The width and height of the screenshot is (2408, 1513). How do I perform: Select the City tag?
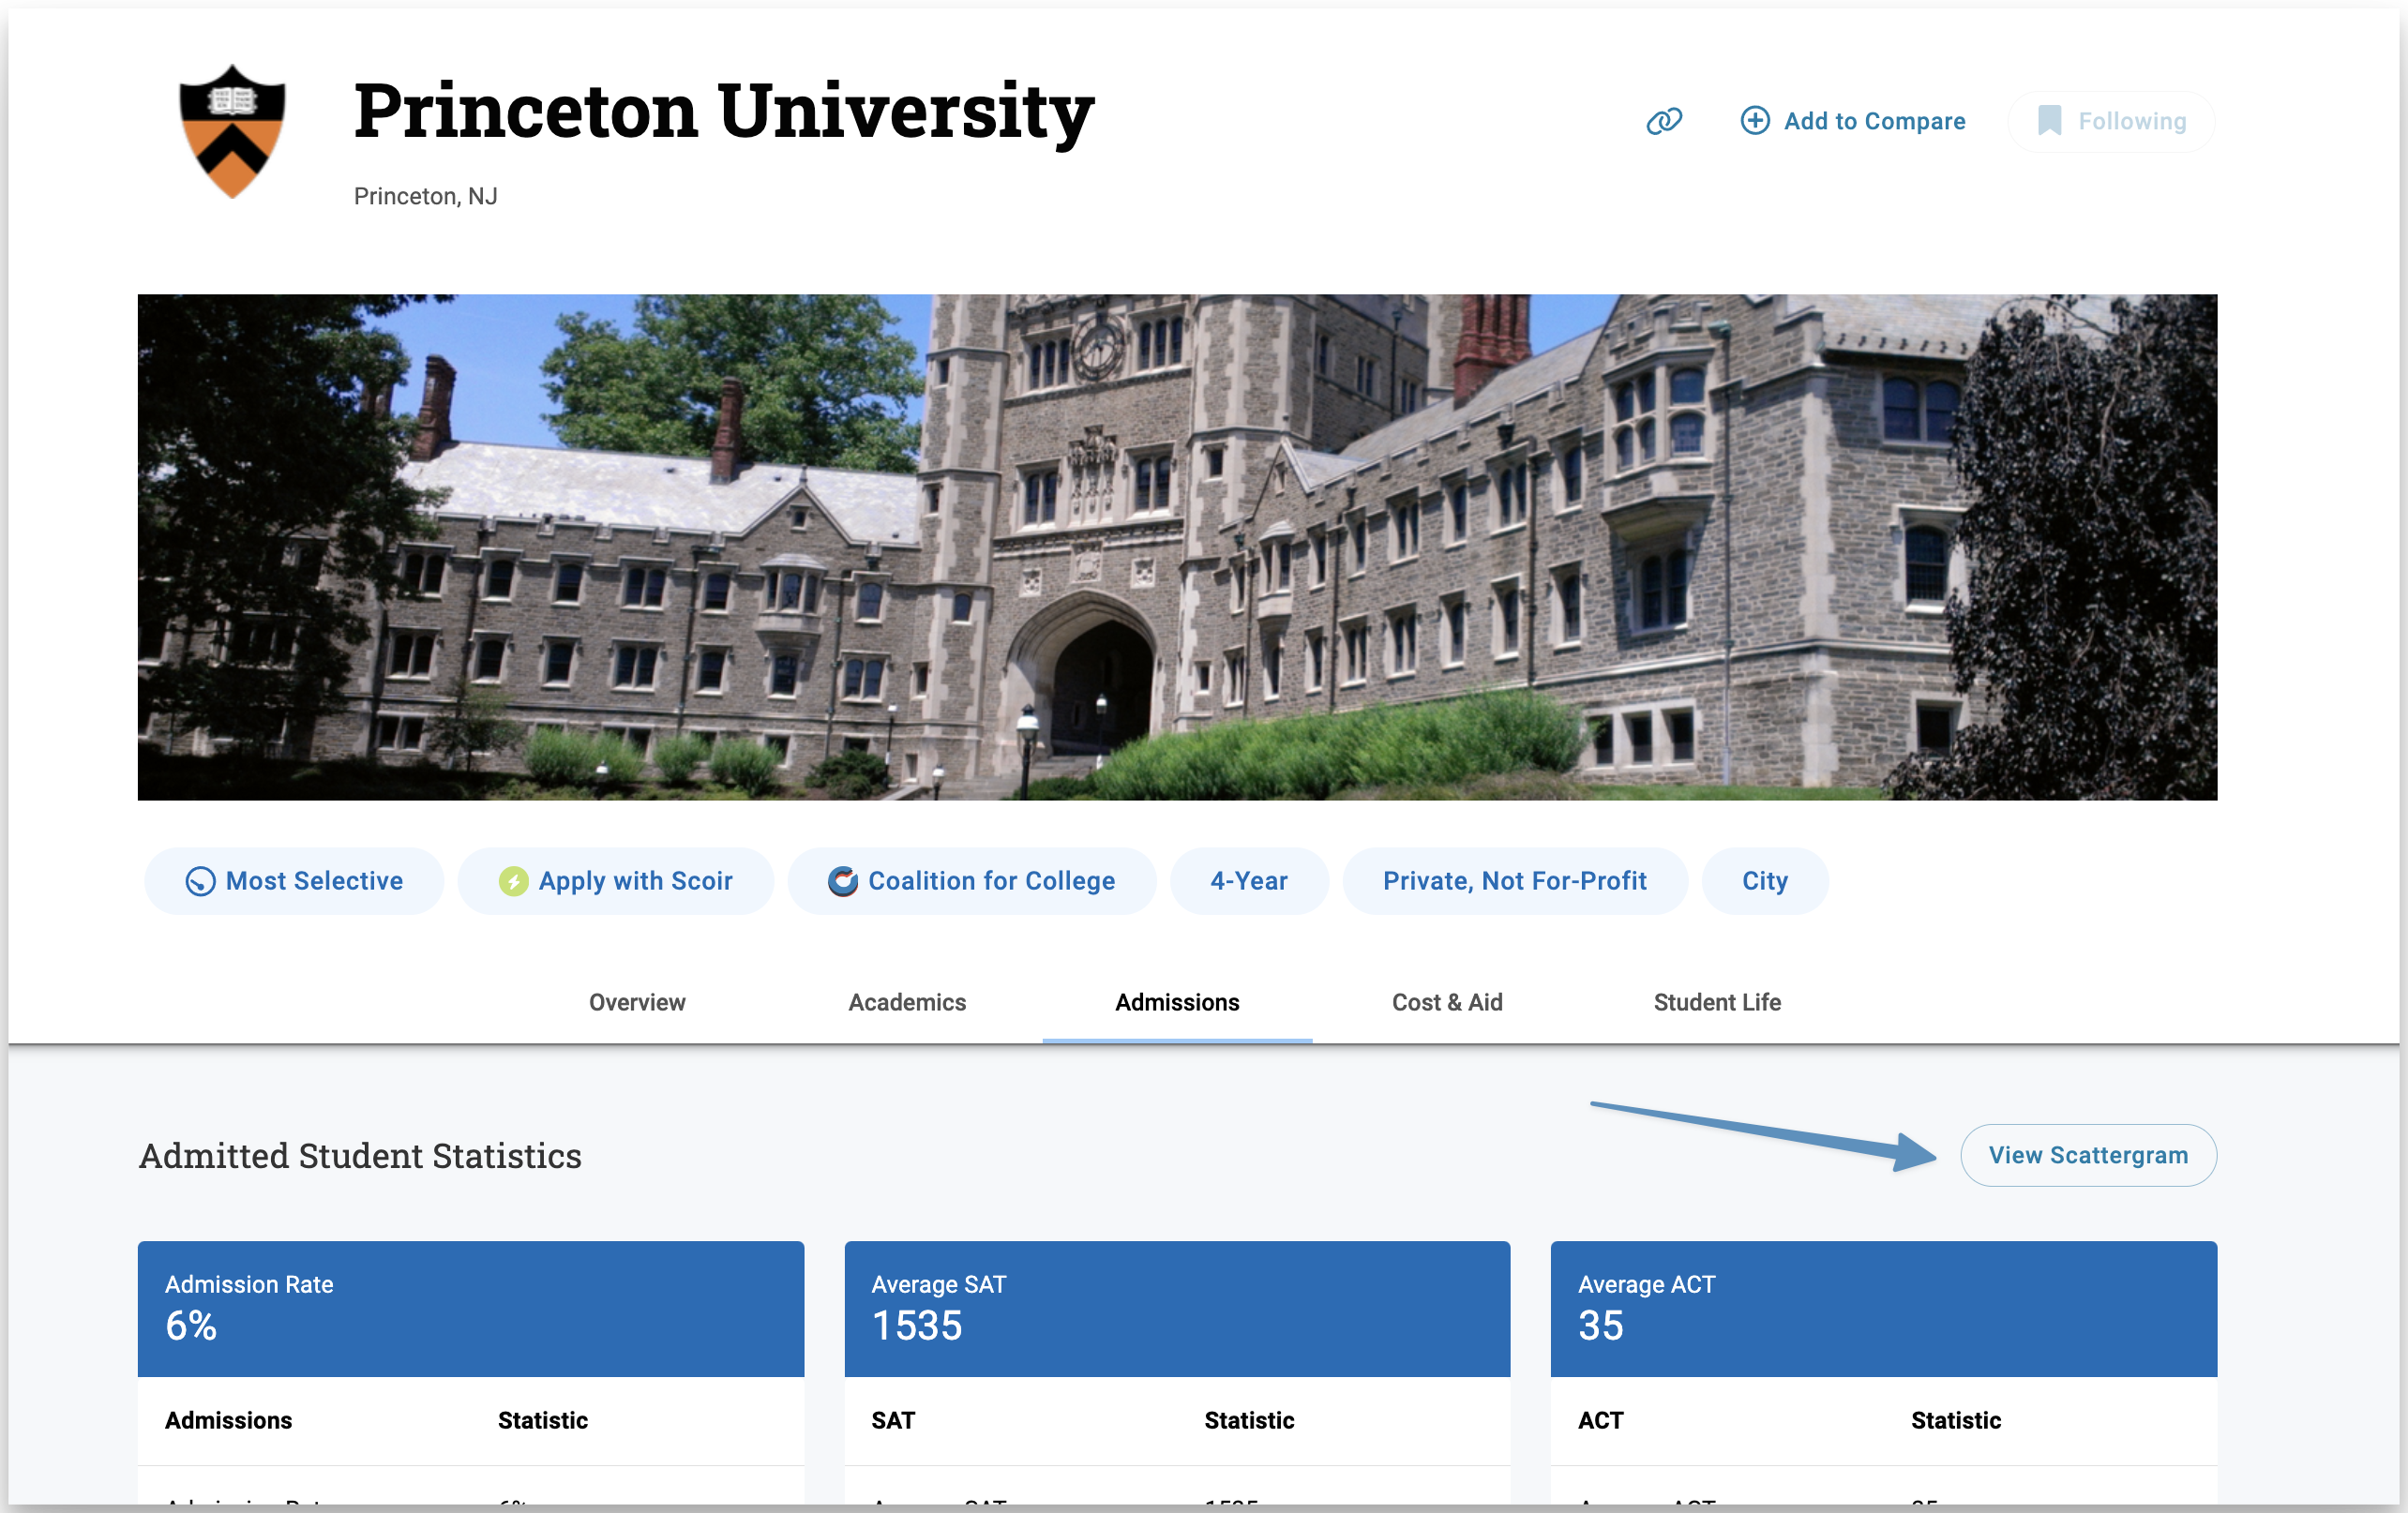pyautogui.click(x=1765, y=881)
